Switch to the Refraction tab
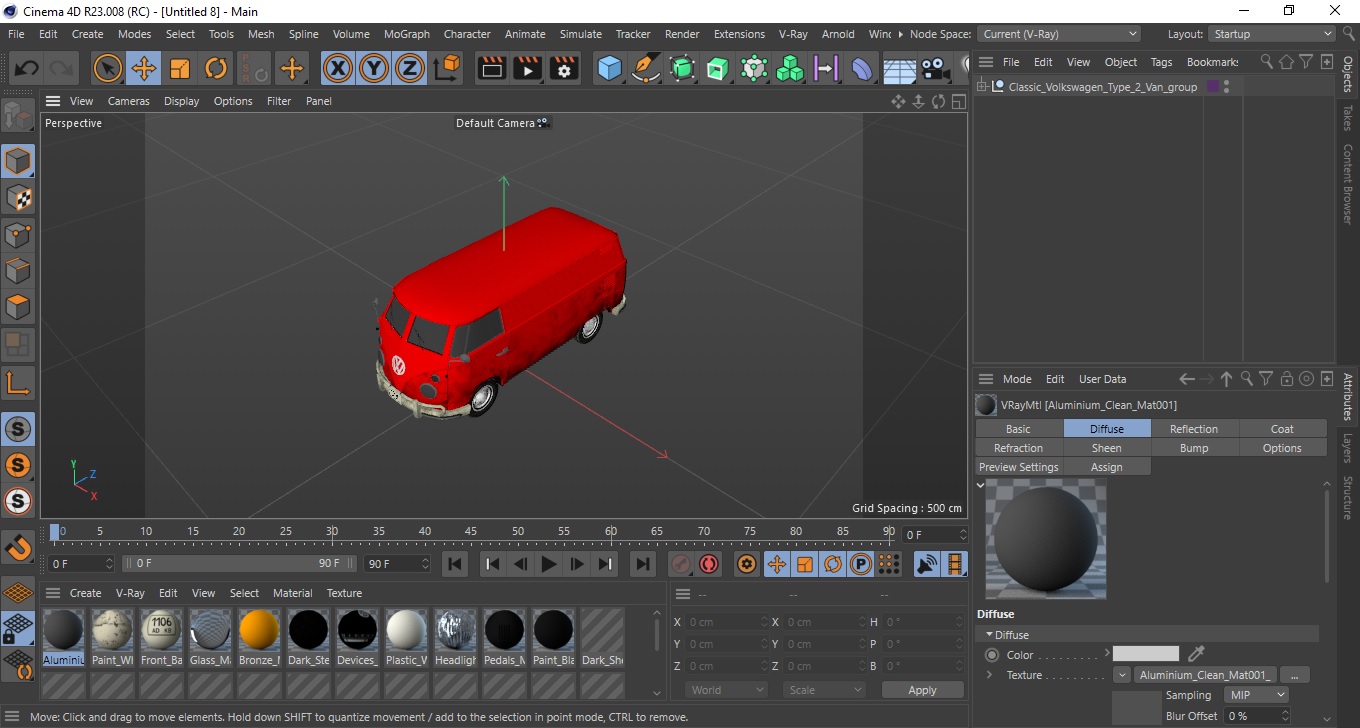Viewport: 1360px width, 728px height. tap(1018, 448)
